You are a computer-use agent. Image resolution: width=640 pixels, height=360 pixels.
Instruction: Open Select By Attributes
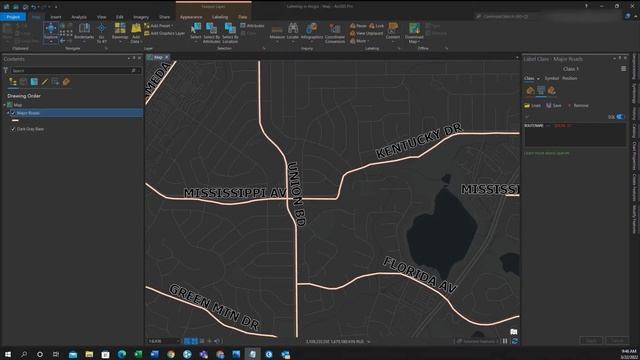click(211, 33)
